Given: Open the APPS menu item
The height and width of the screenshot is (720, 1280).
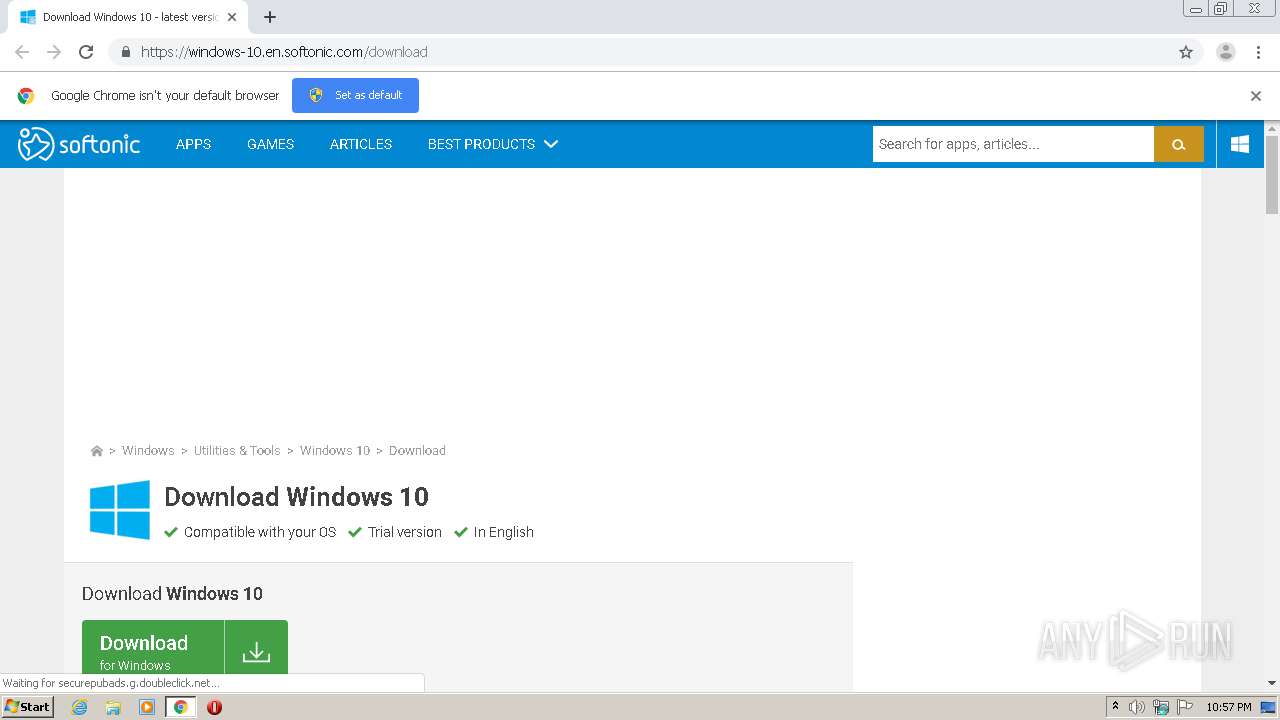Looking at the screenshot, I should pyautogui.click(x=193, y=144).
